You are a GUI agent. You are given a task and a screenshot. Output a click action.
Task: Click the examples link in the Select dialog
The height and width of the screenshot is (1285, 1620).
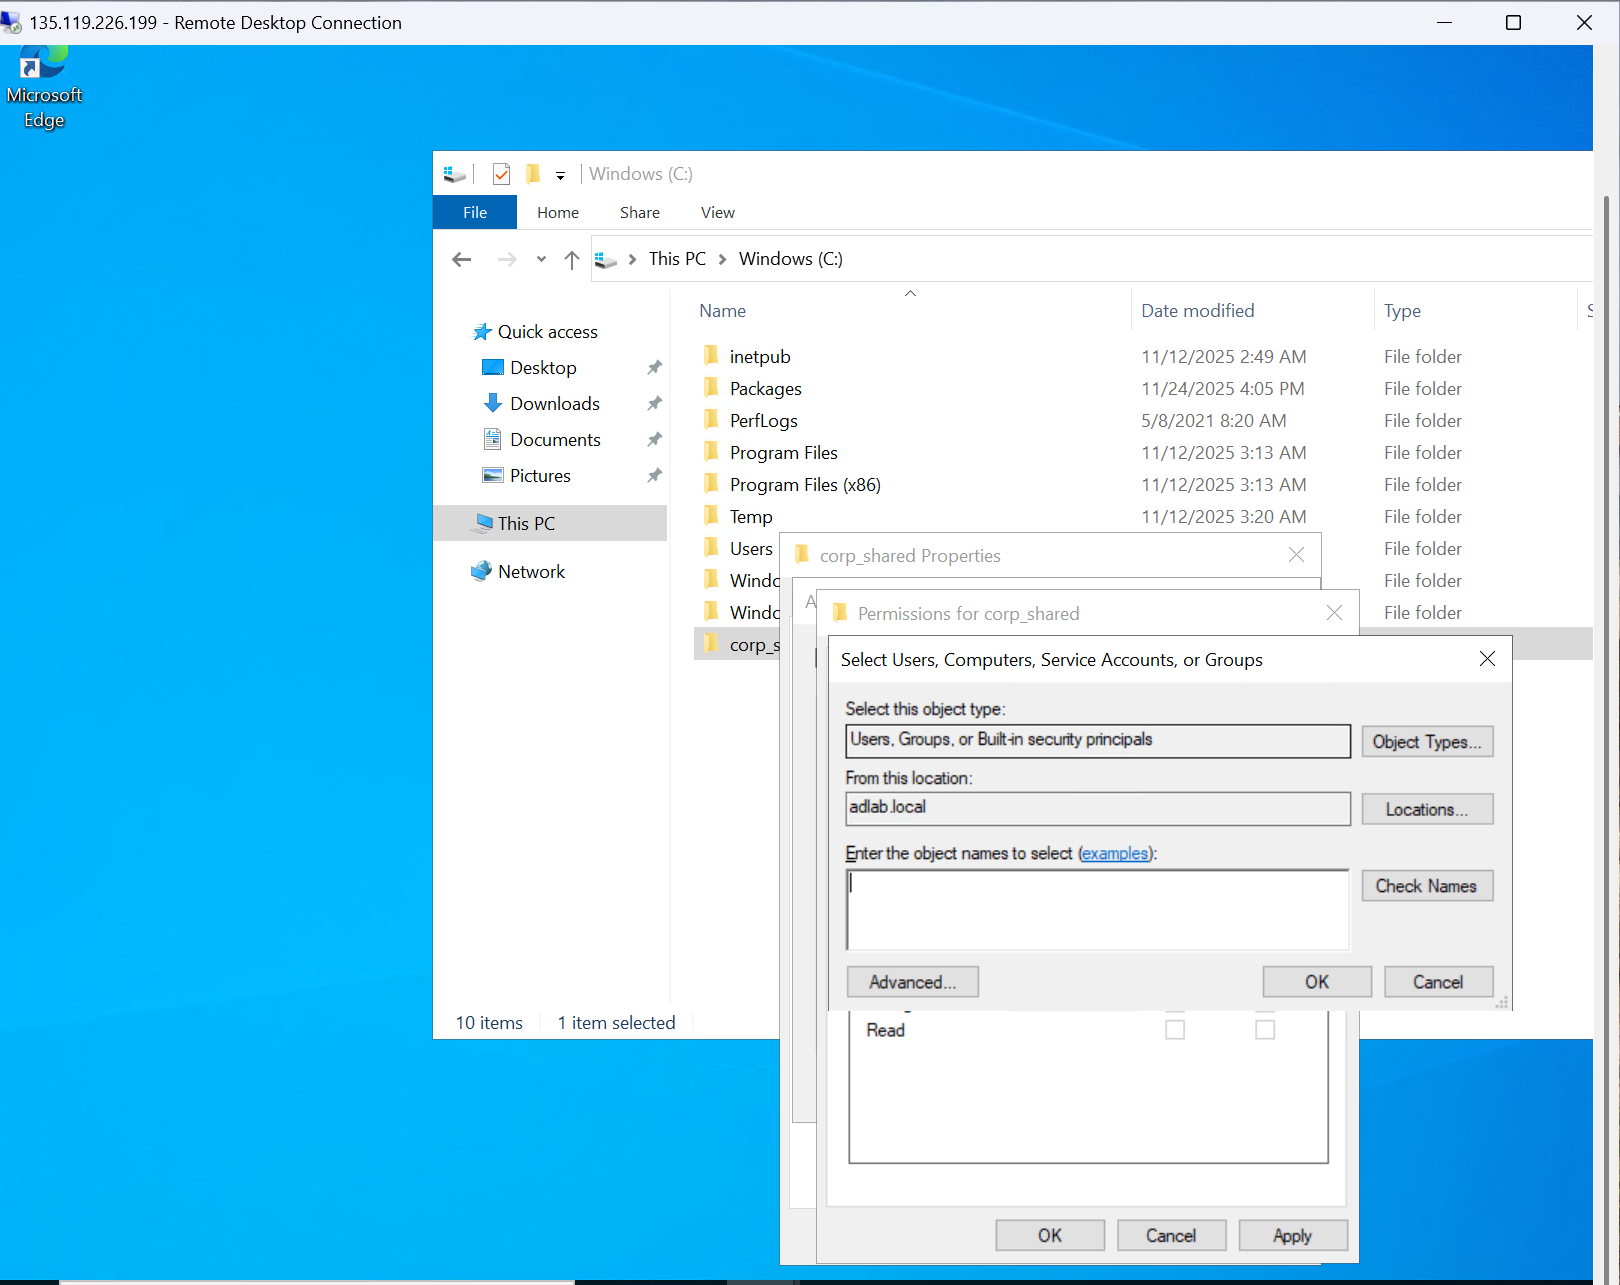1116,853
